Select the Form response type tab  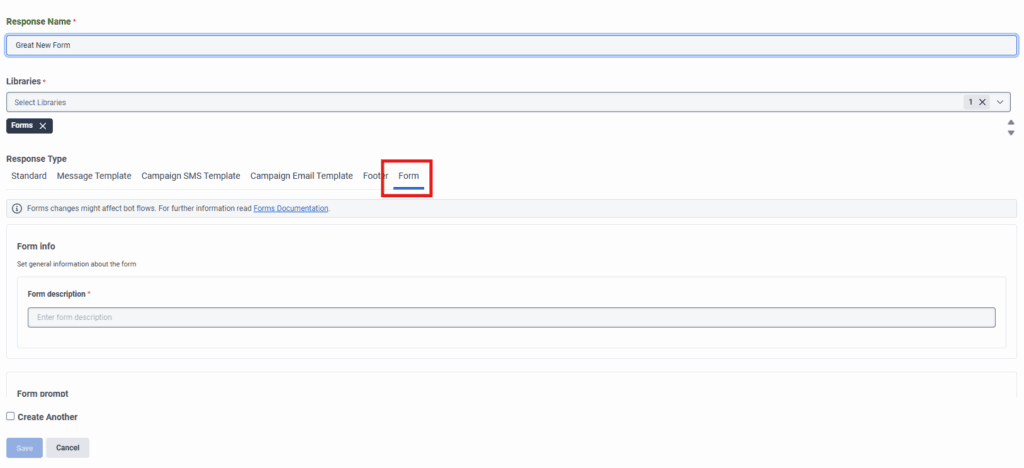tap(408, 176)
